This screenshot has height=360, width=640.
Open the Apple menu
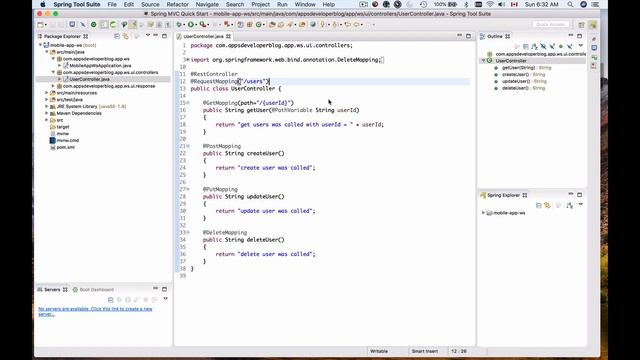pyautogui.click(x=43, y=4)
